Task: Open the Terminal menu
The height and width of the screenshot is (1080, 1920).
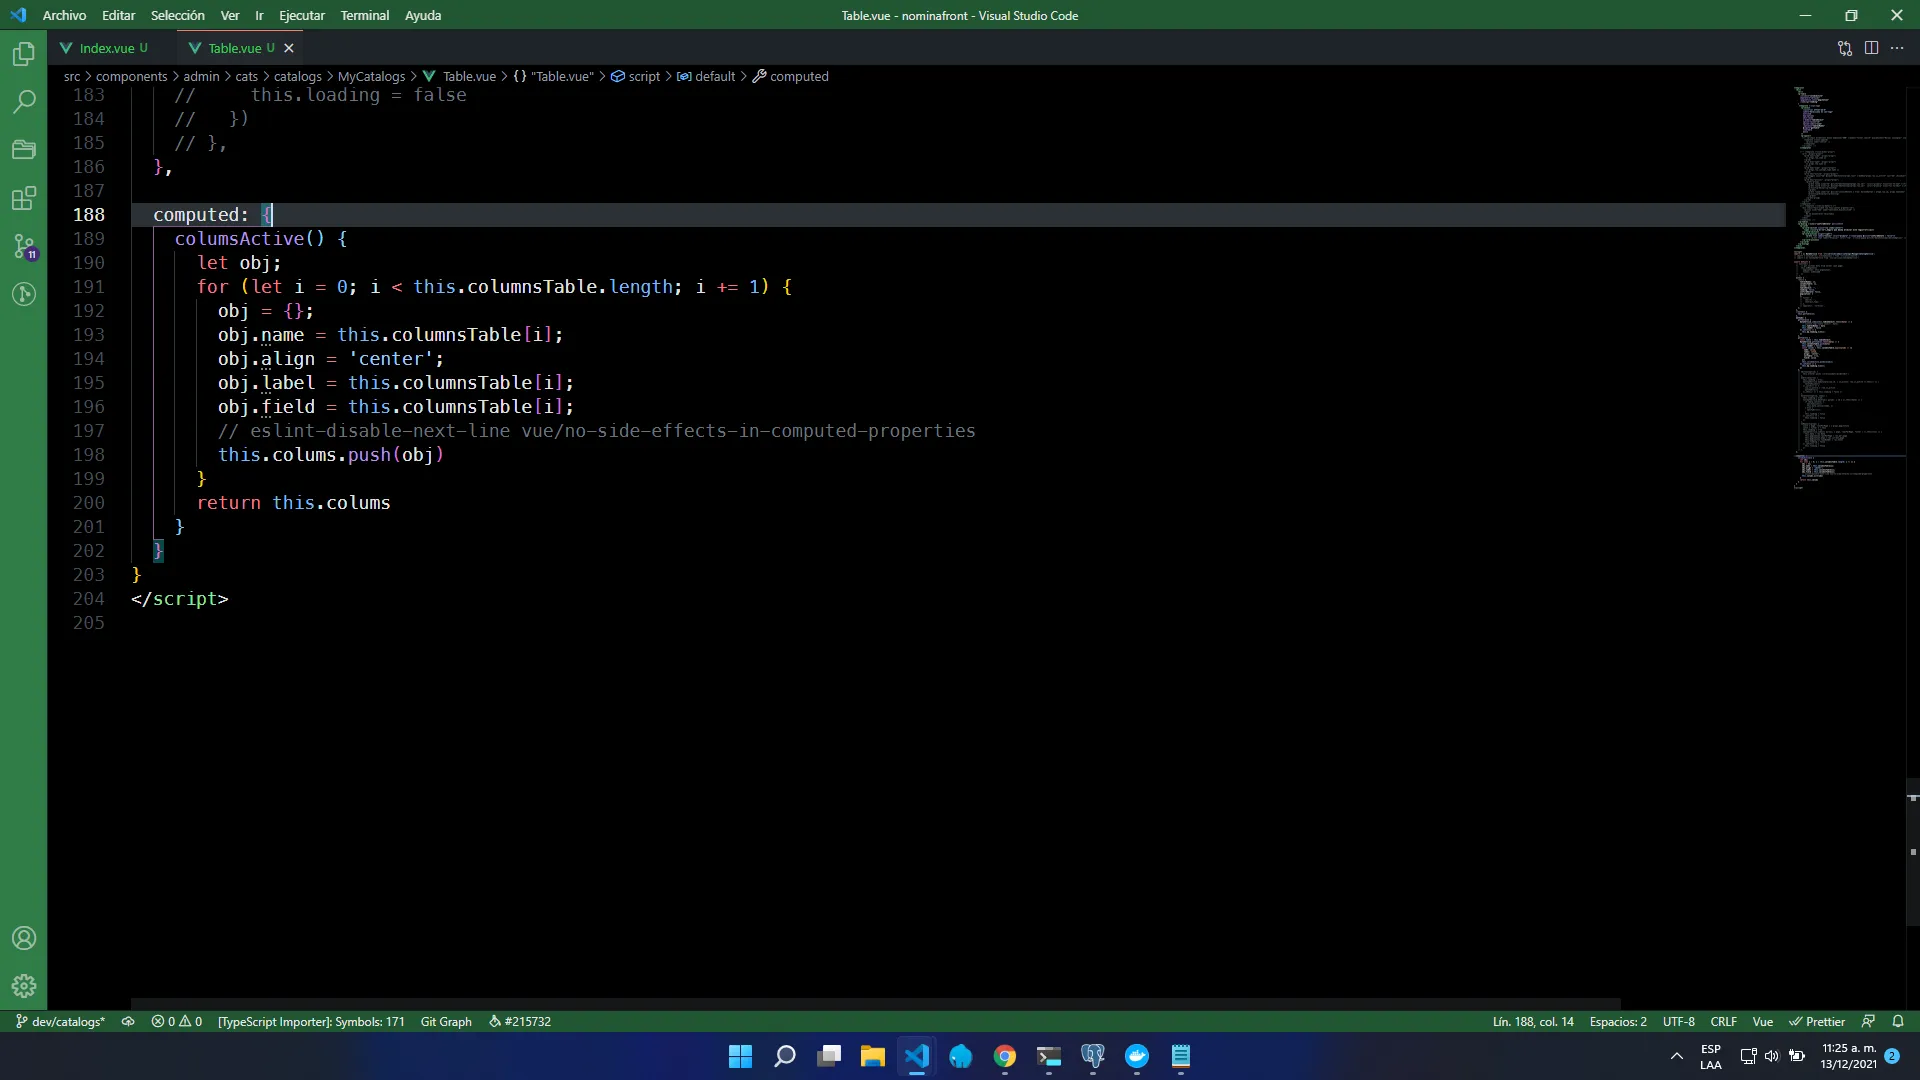Action: (364, 15)
